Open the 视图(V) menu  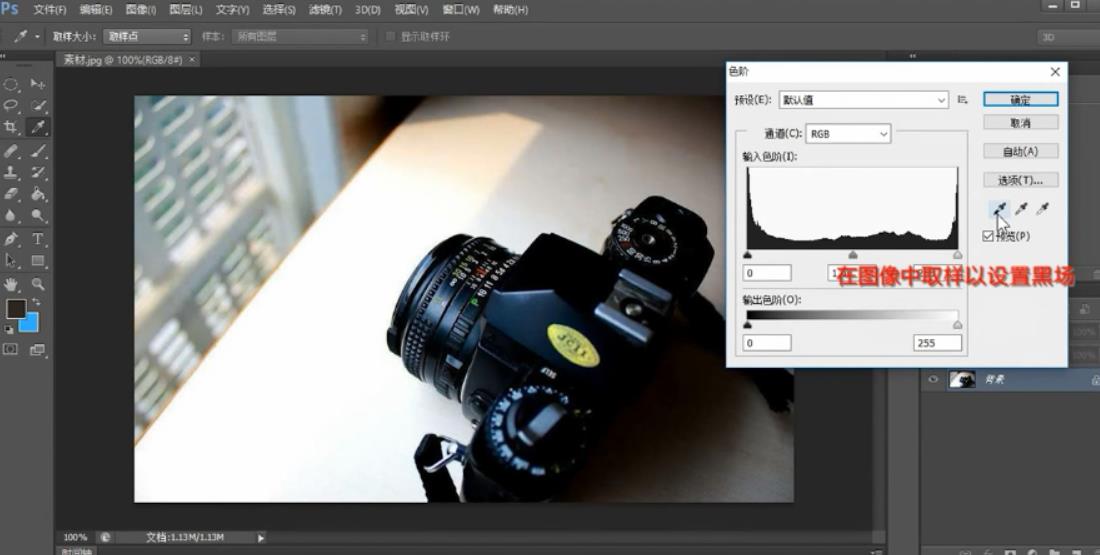(x=411, y=10)
